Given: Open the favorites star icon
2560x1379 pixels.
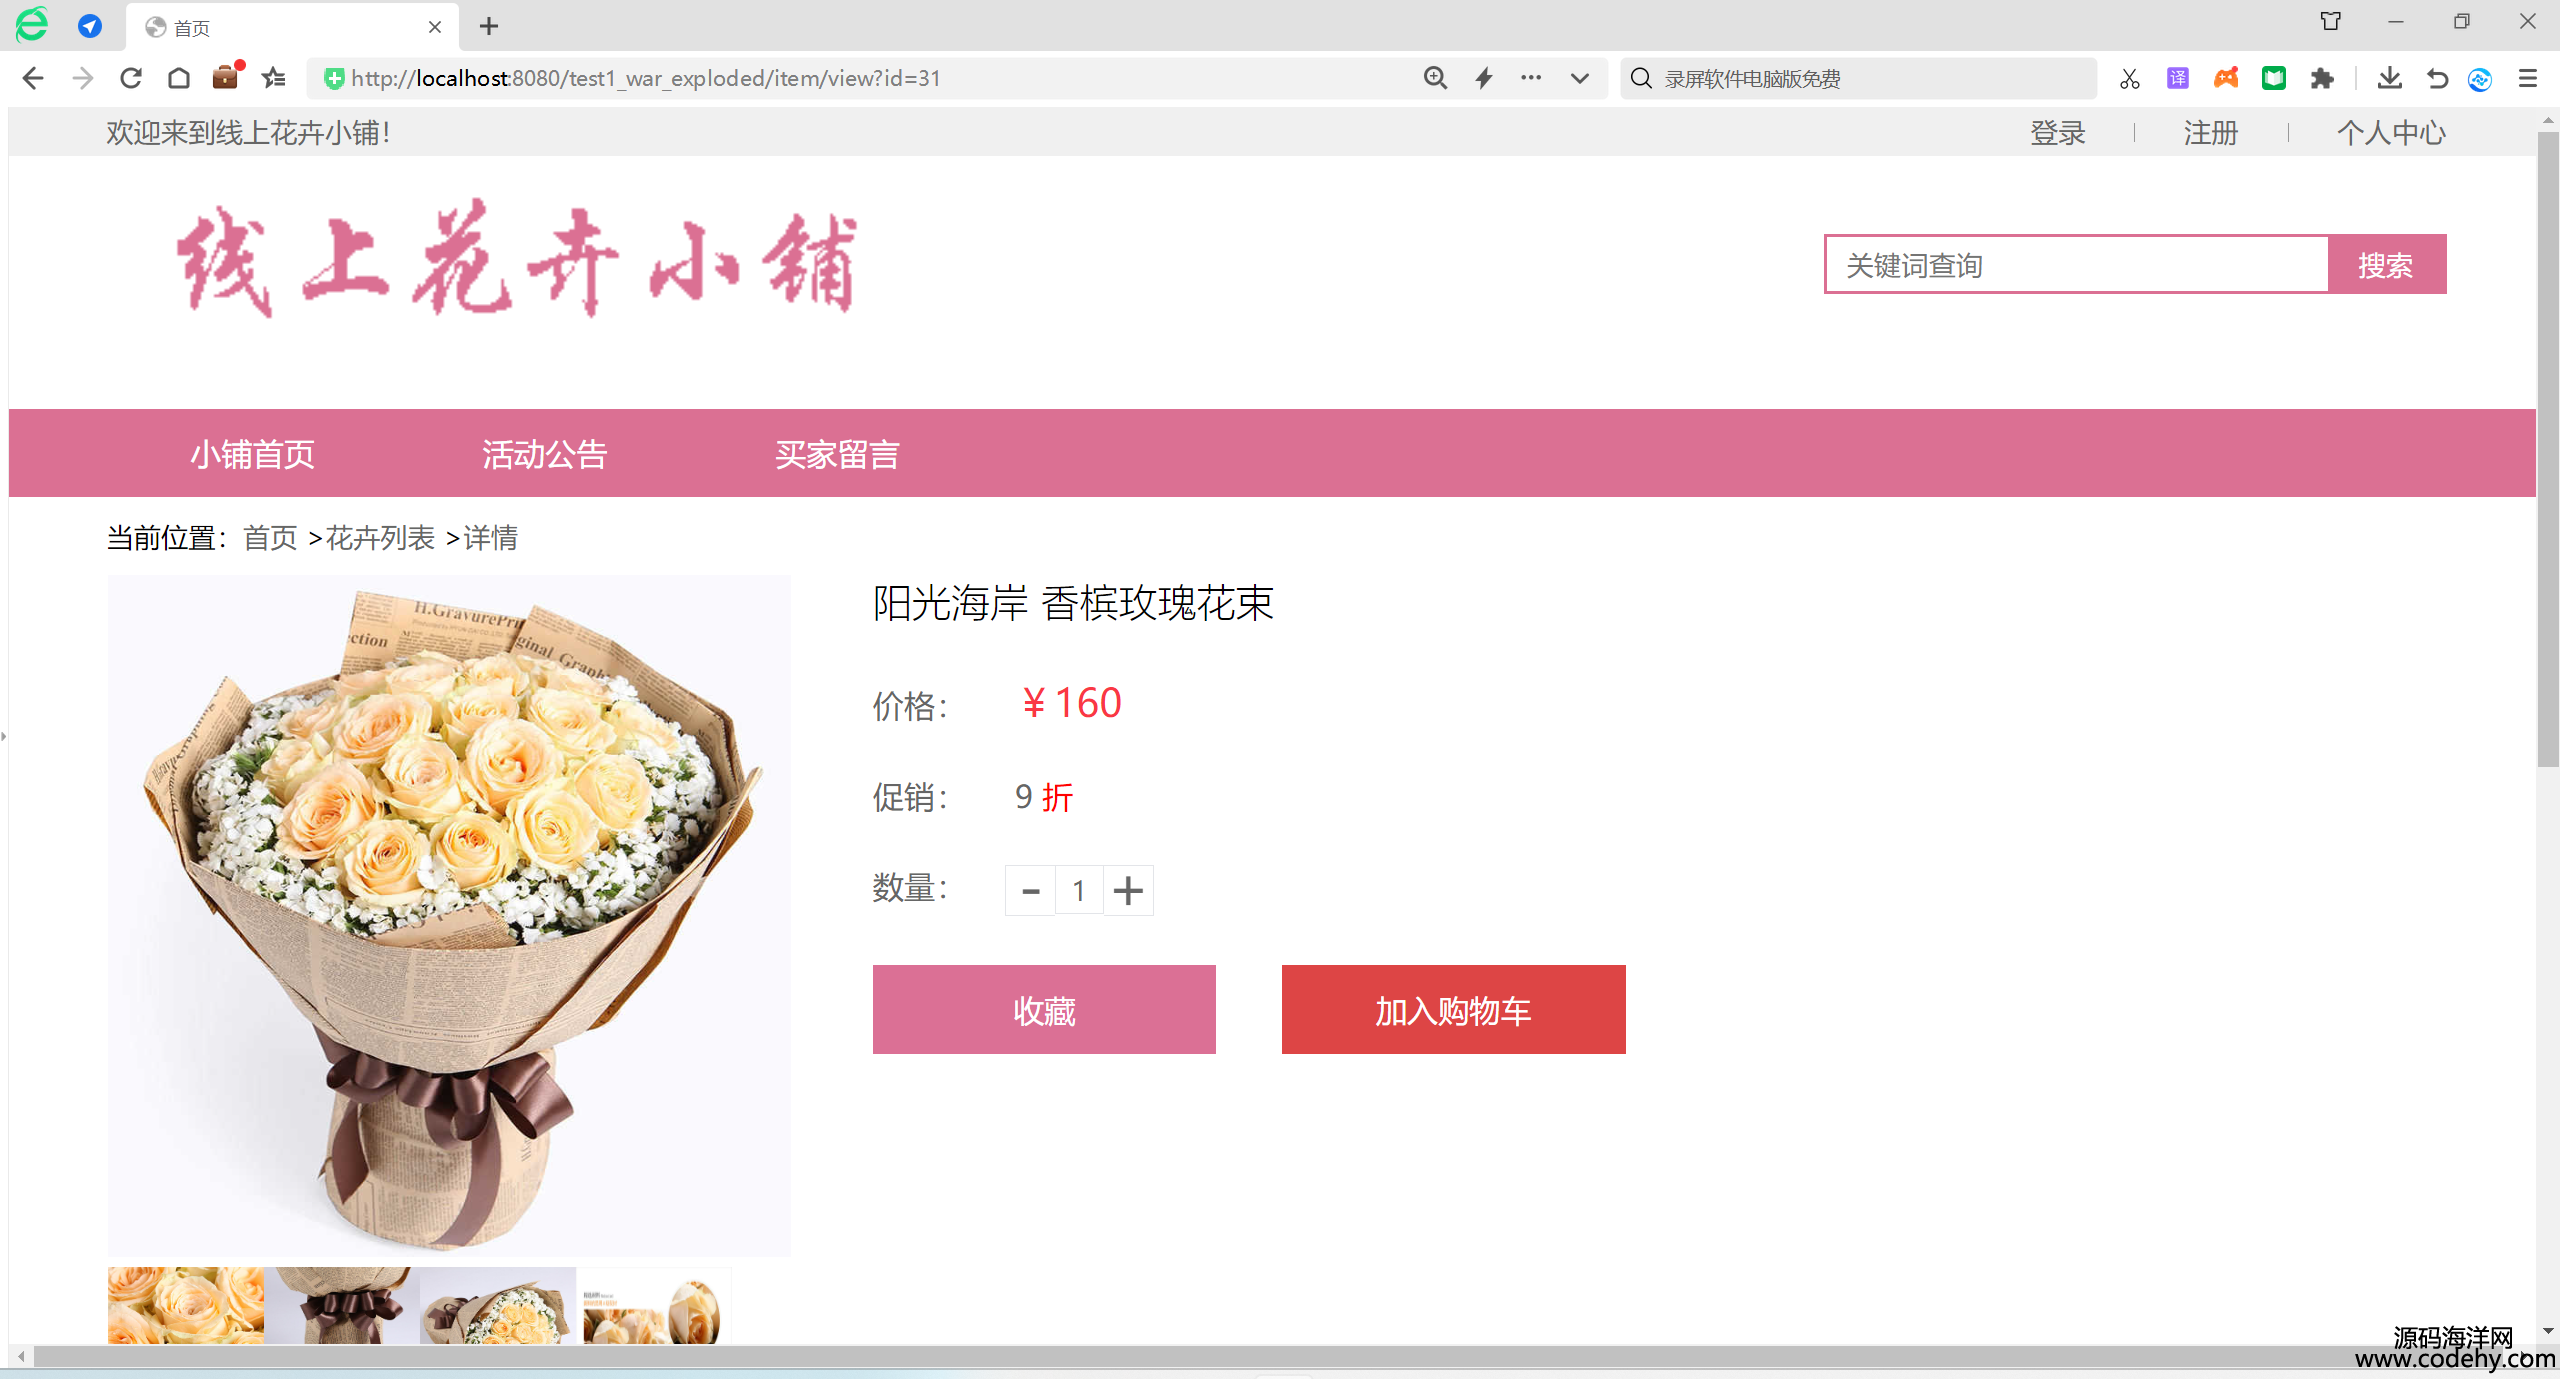Looking at the screenshot, I should (x=273, y=78).
